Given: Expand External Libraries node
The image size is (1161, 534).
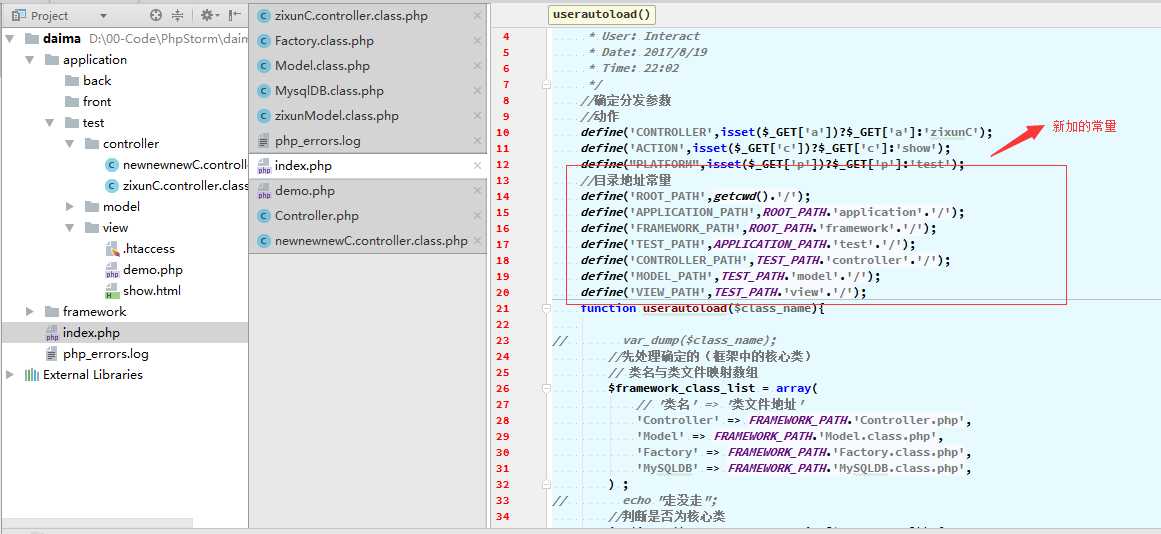Looking at the screenshot, I should [x=10, y=375].
